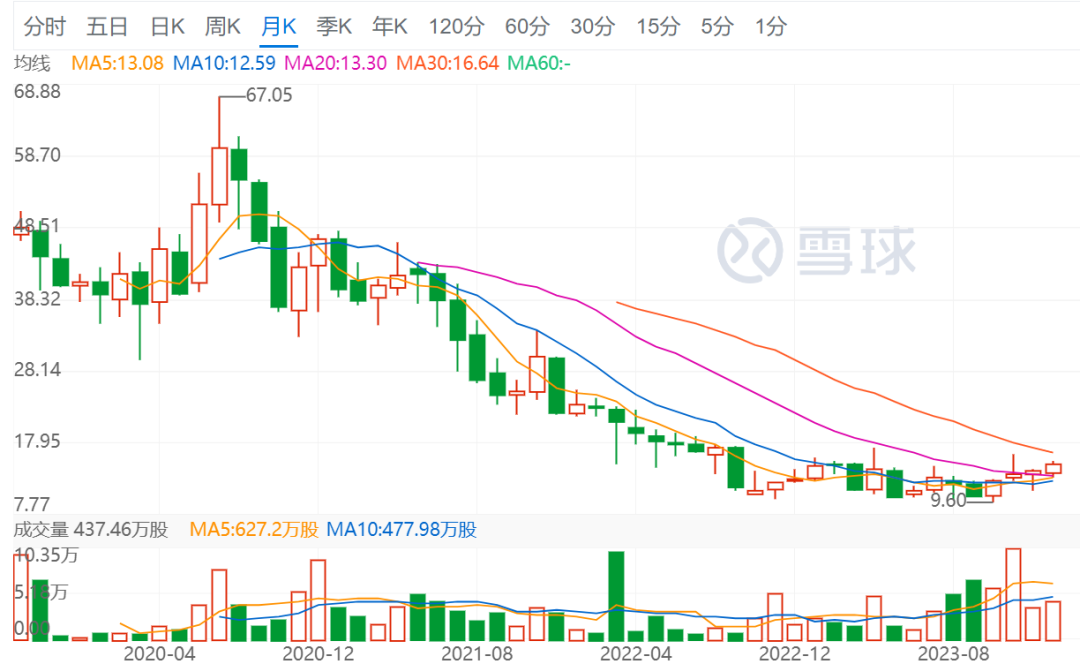Switch to the 5分 interval

[x=717, y=27]
